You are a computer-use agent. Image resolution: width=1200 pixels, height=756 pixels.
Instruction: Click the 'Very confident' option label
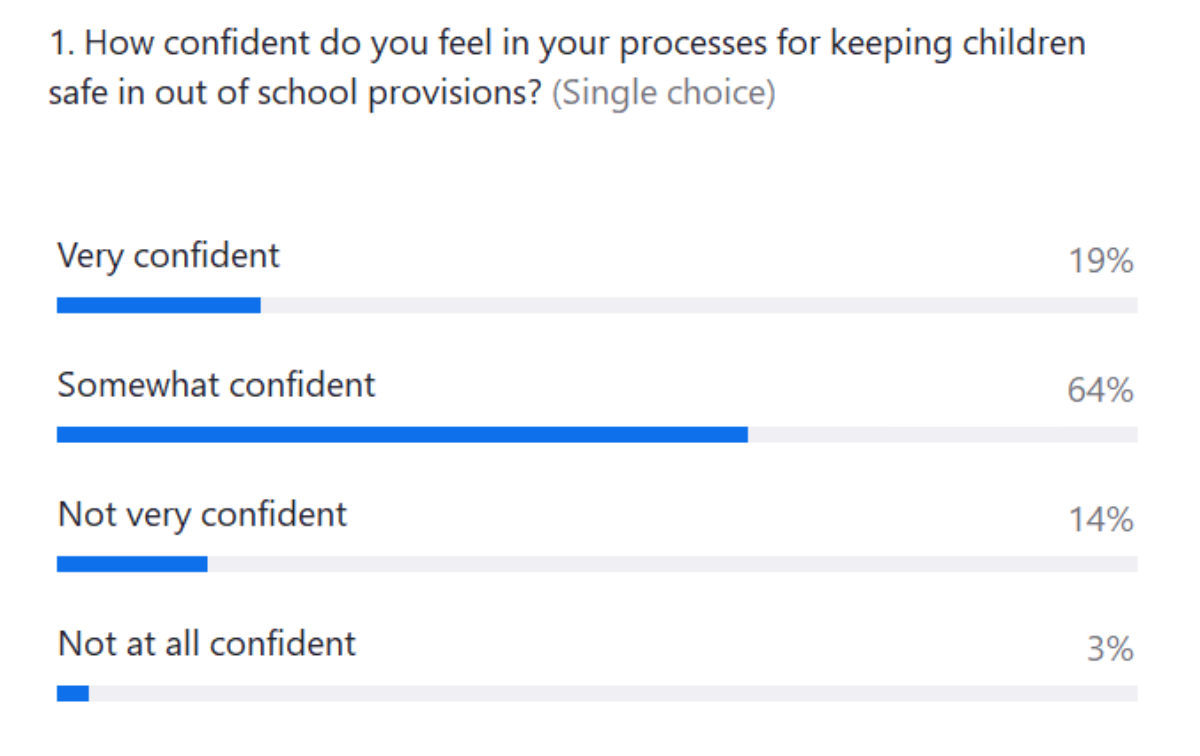[x=168, y=256]
